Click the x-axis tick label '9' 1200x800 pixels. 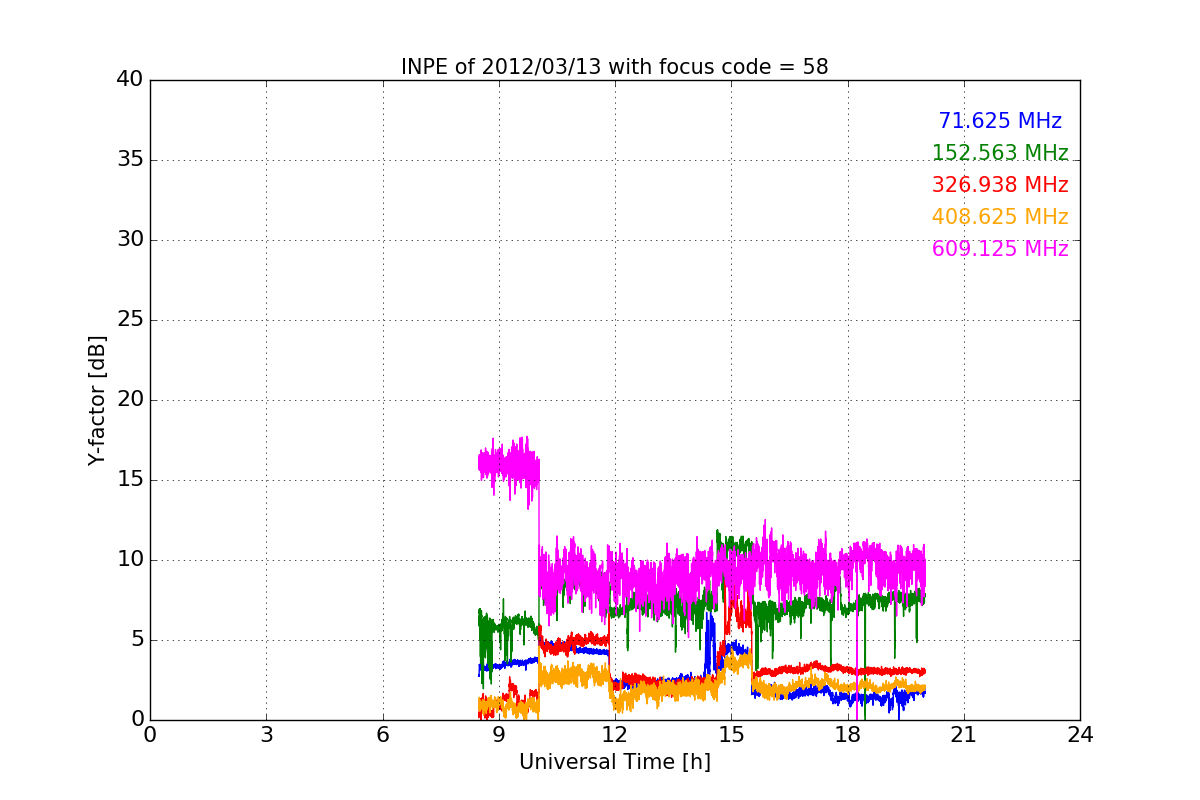[499, 735]
